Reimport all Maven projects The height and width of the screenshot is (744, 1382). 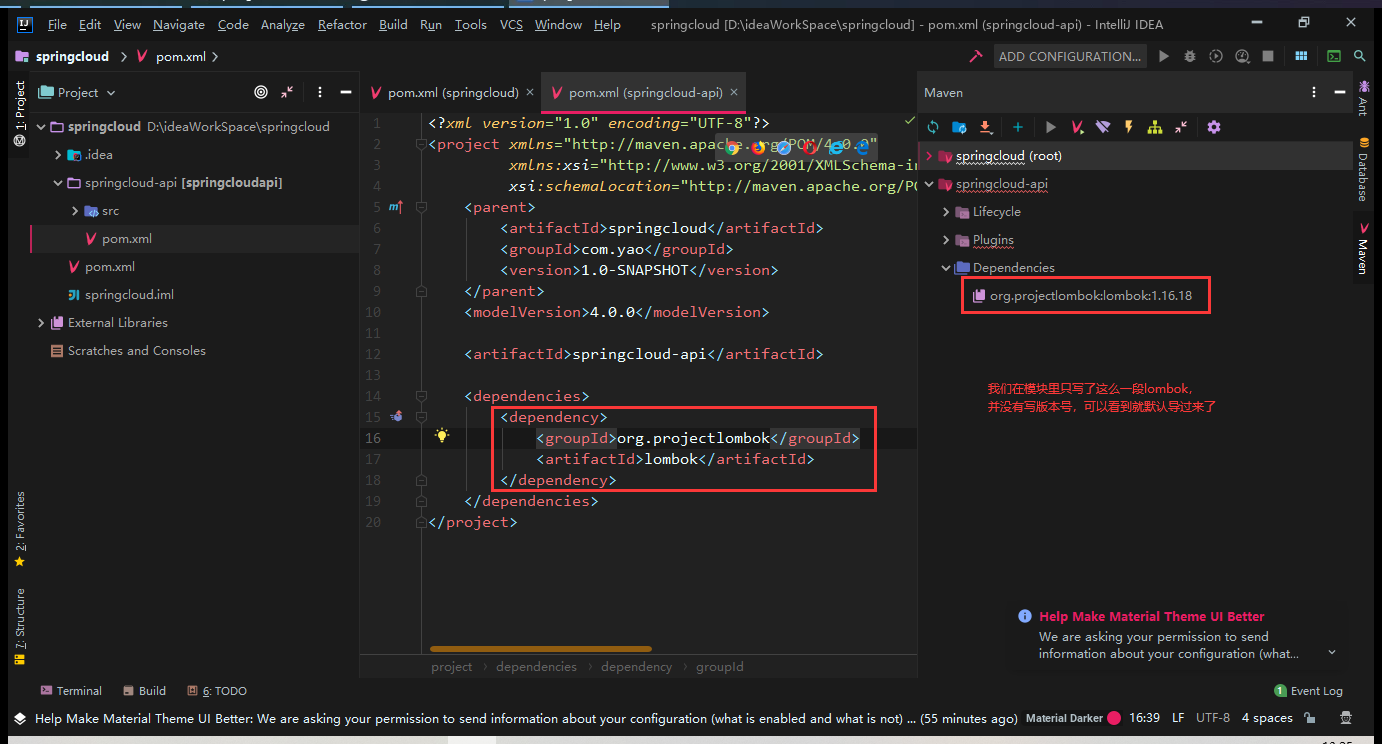pos(933,127)
